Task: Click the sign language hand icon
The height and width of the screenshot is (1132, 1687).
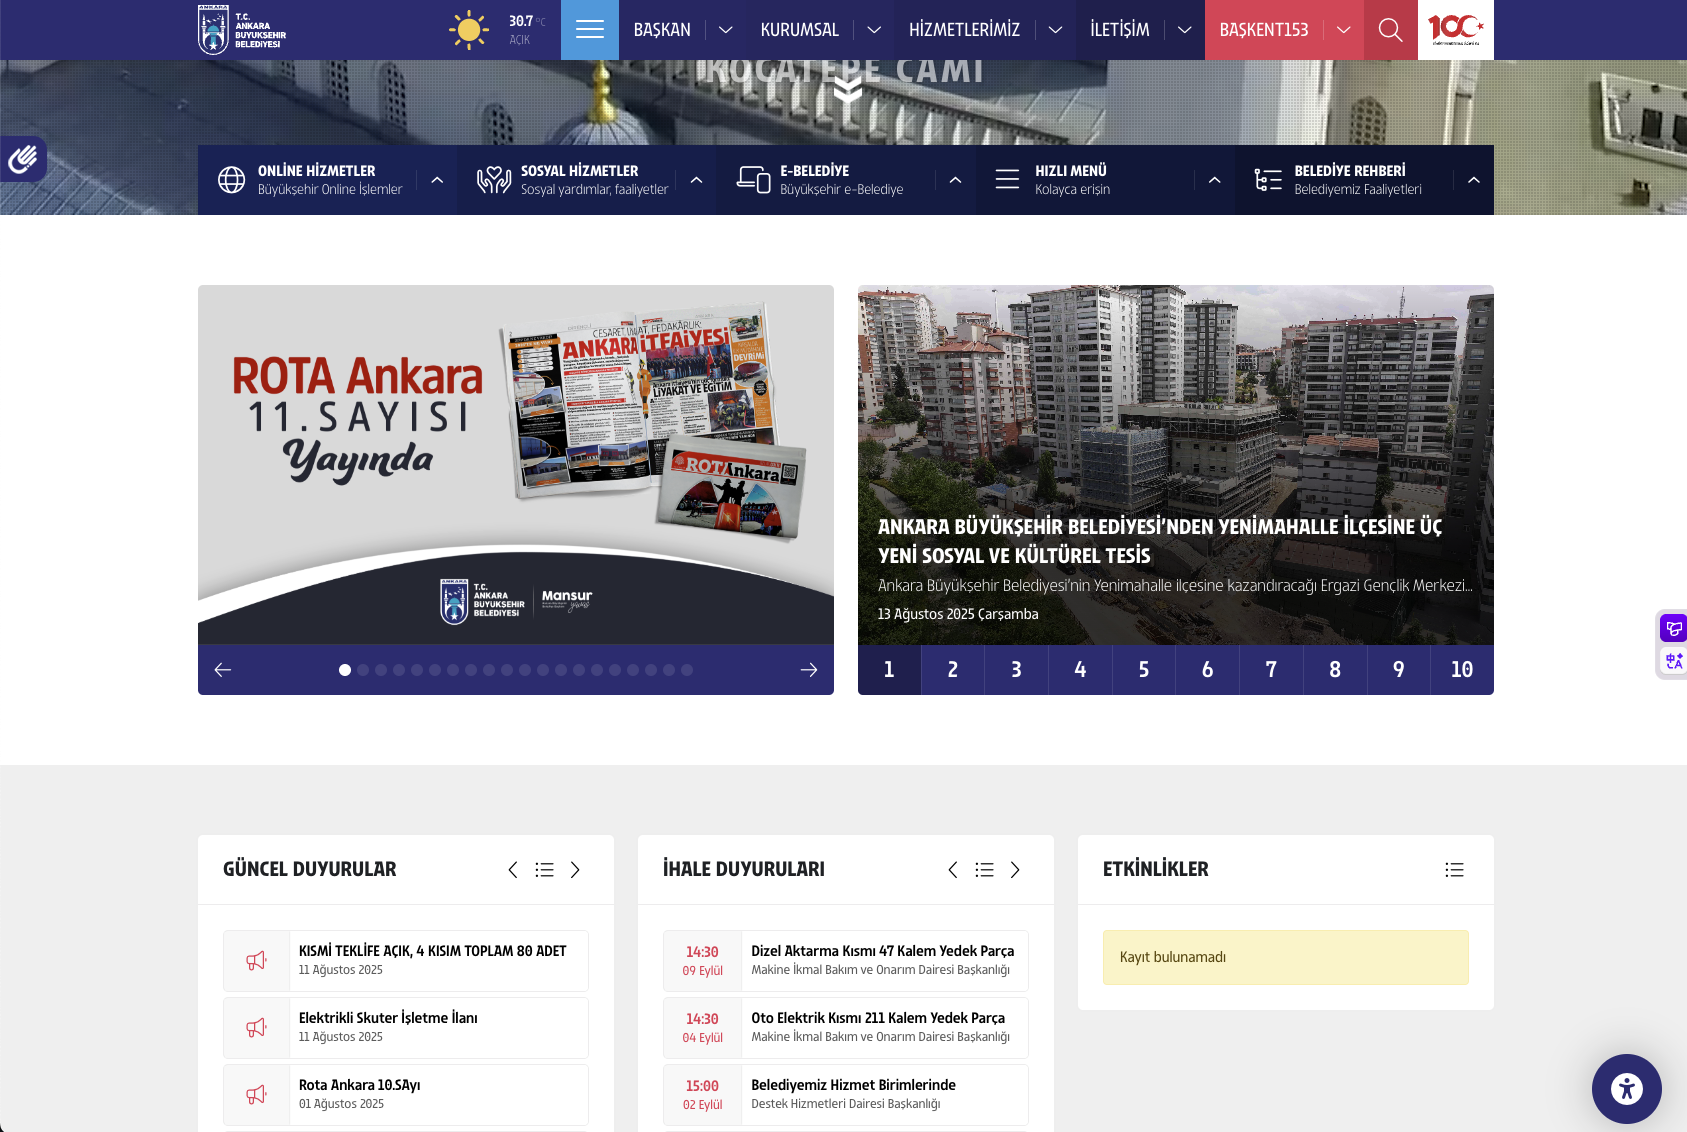Action: (22, 159)
